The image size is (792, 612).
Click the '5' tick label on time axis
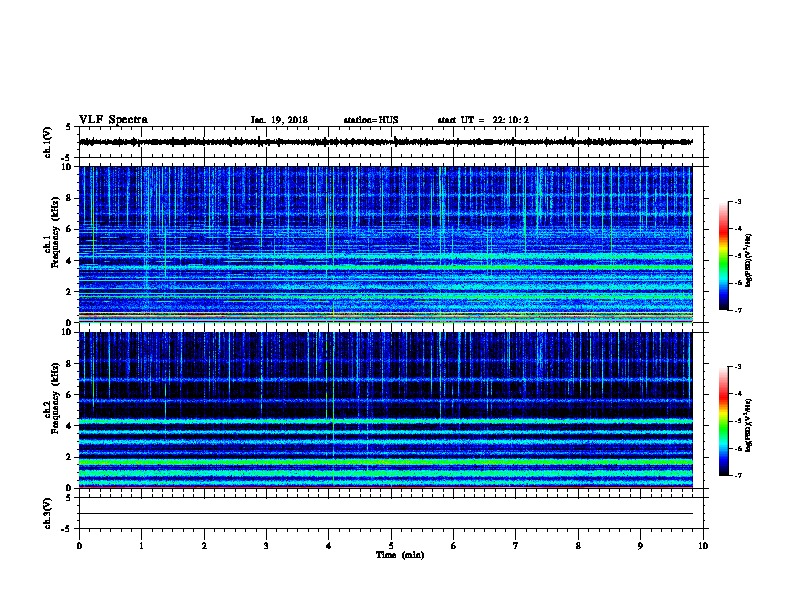(x=391, y=546)
